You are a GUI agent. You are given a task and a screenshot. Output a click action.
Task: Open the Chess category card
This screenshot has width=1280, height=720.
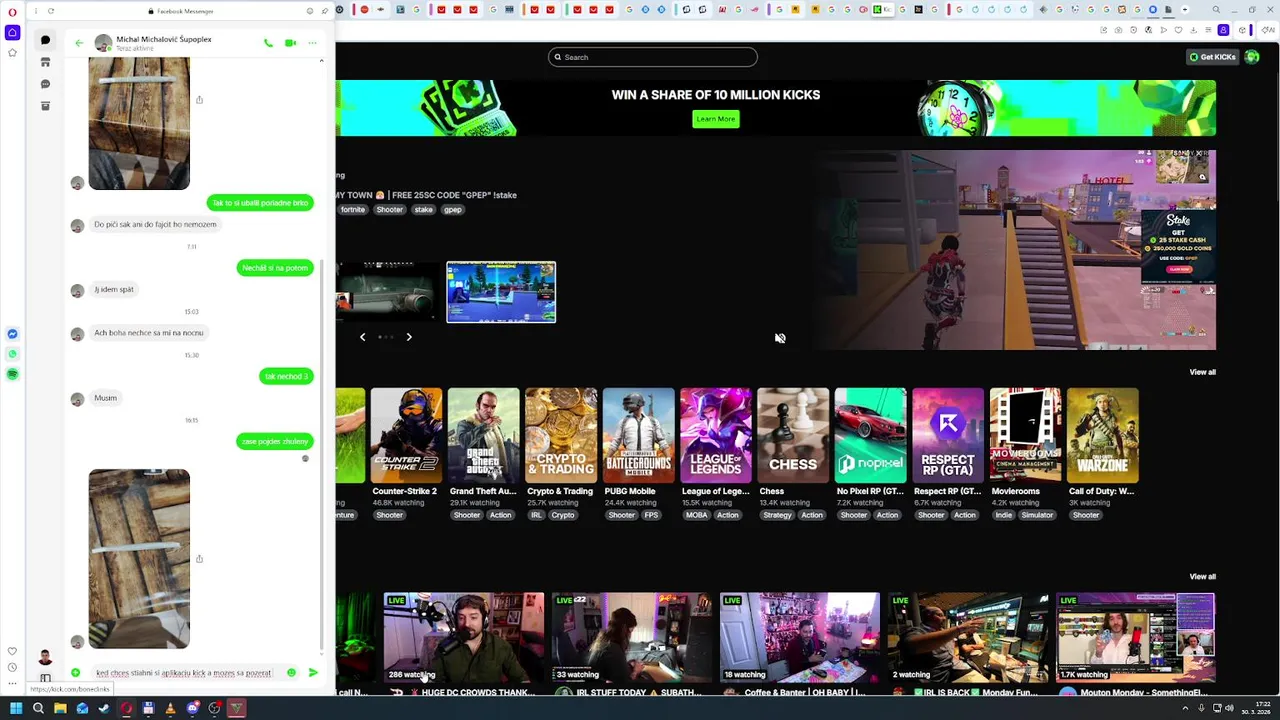(793, 435)
